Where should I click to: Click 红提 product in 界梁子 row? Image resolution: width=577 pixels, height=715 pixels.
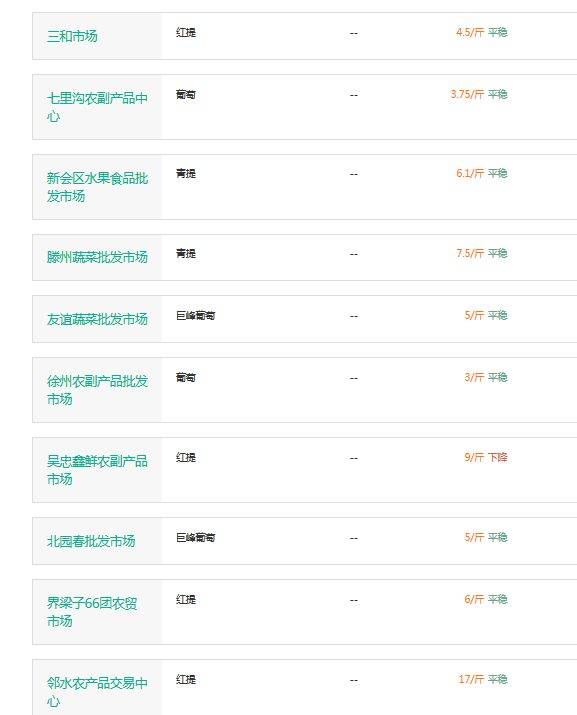186,600
